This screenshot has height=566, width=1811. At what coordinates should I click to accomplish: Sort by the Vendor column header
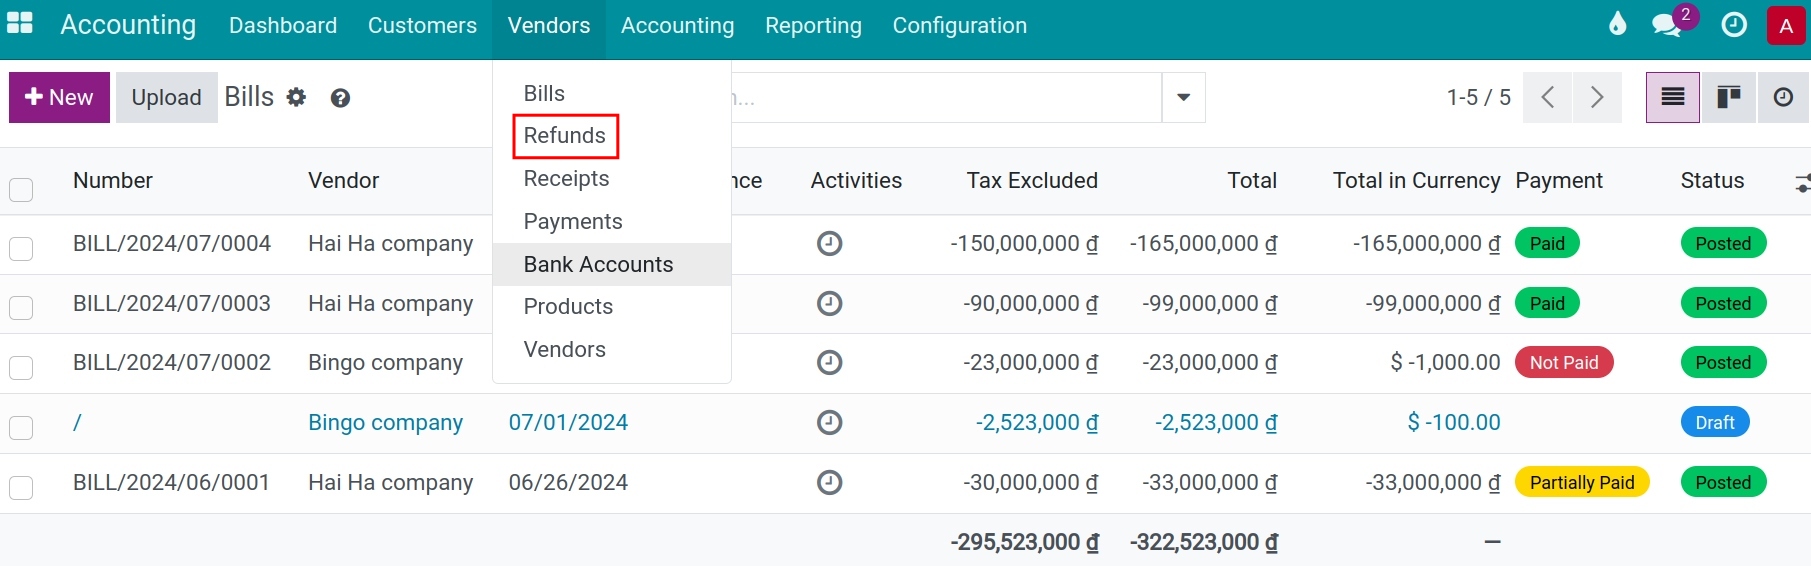(x=343, y=181)
